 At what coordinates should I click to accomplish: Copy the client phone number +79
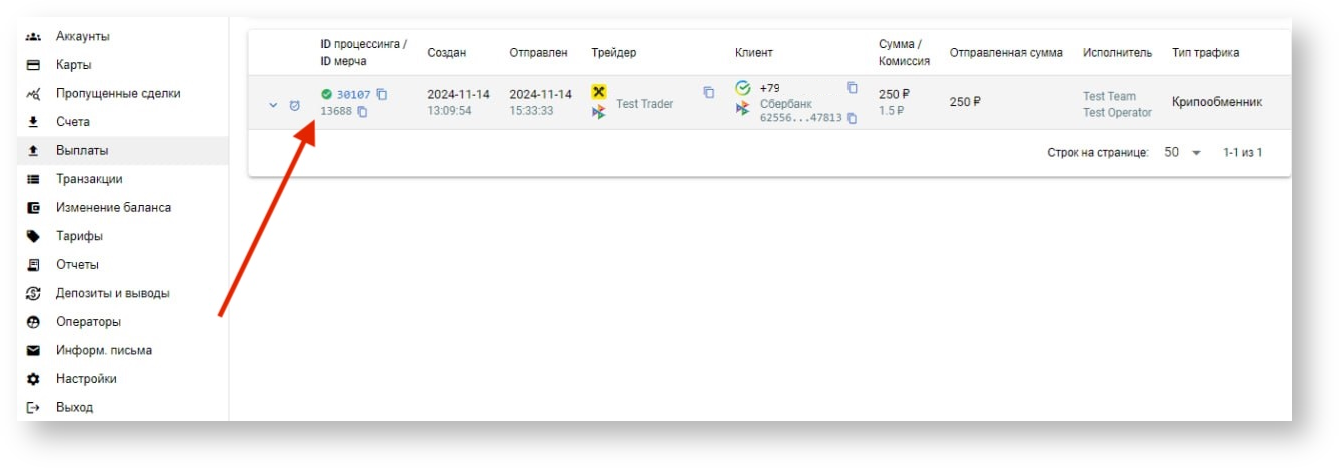click(x=852, y=88)
